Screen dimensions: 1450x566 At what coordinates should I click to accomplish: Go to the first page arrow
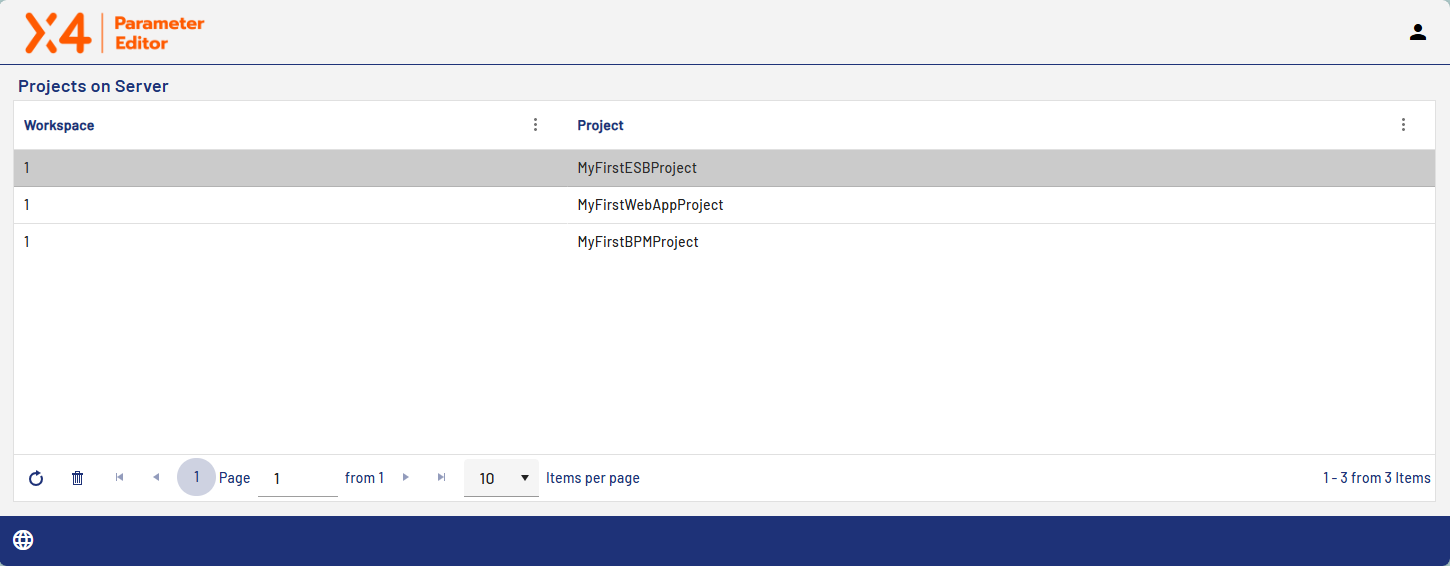point(120,478)
